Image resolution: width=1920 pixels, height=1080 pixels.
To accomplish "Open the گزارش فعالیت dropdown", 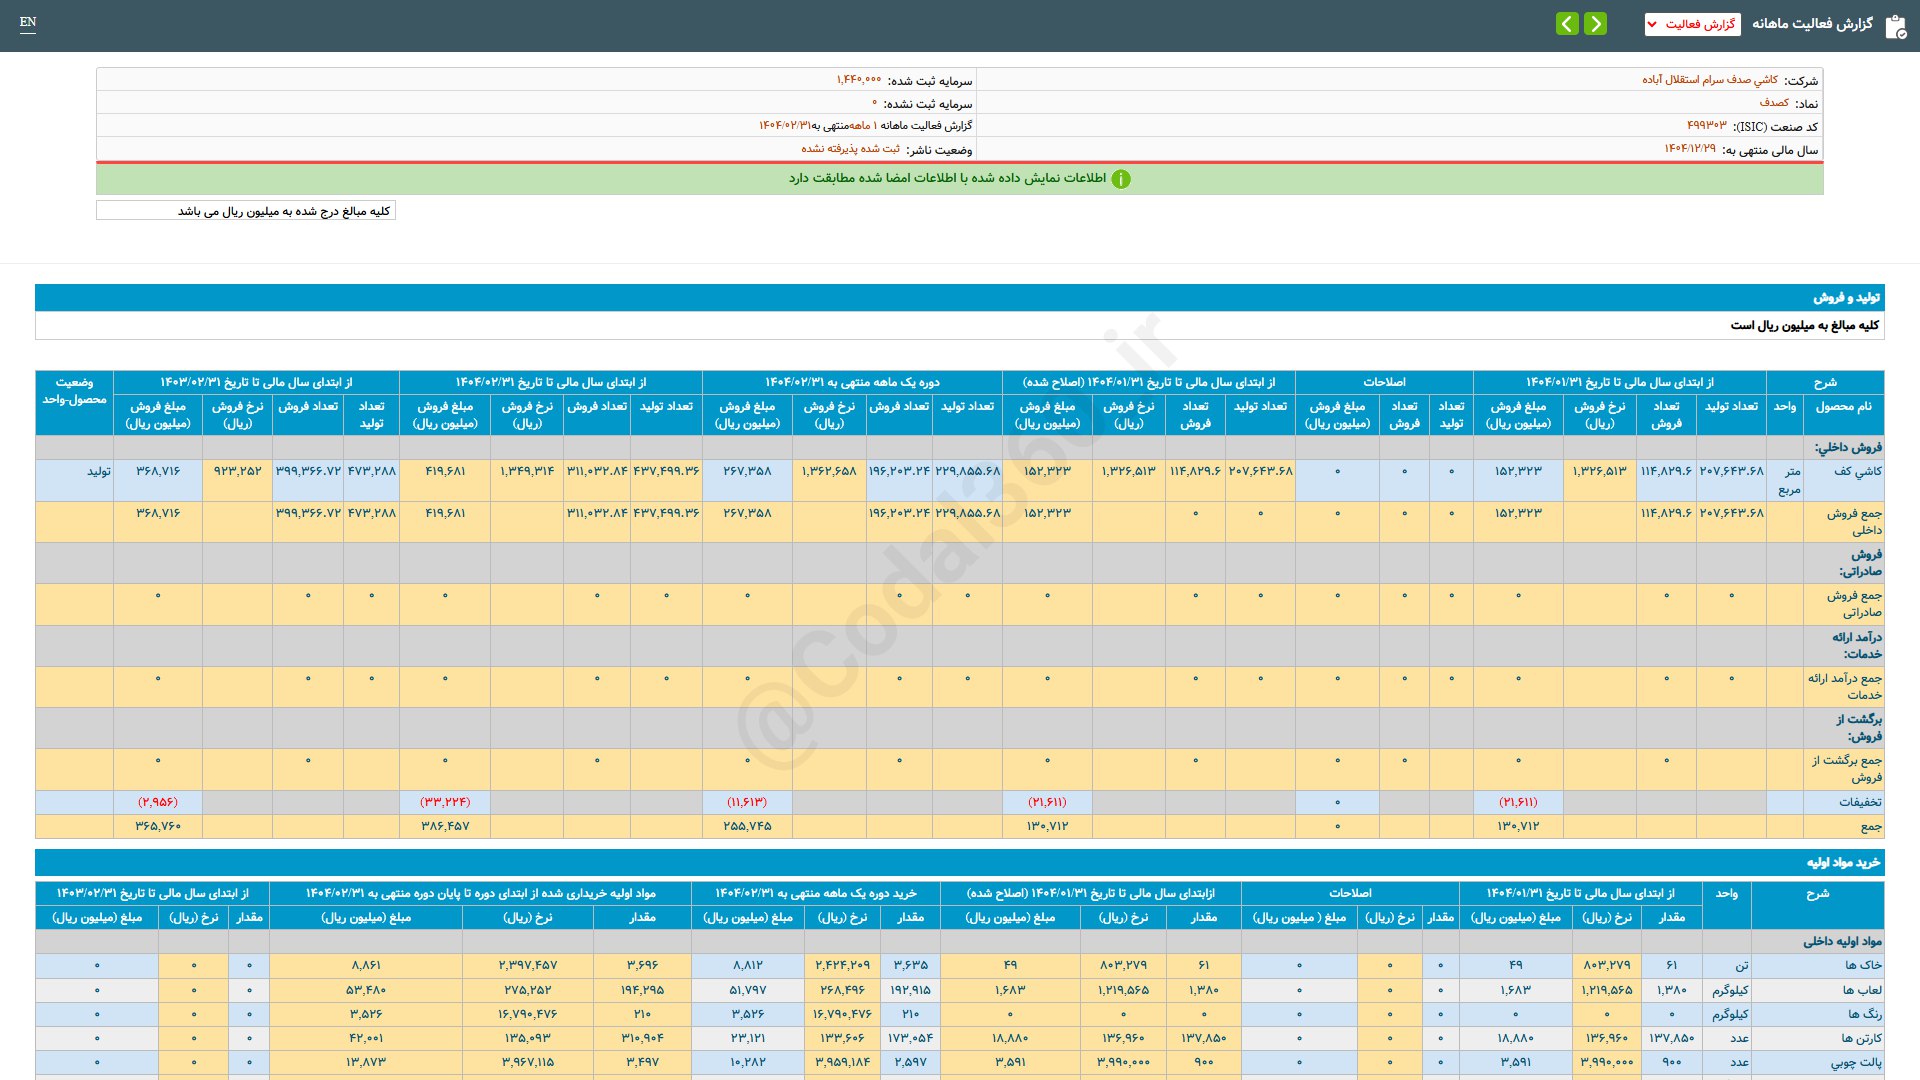I will [x=1692, y=24].
